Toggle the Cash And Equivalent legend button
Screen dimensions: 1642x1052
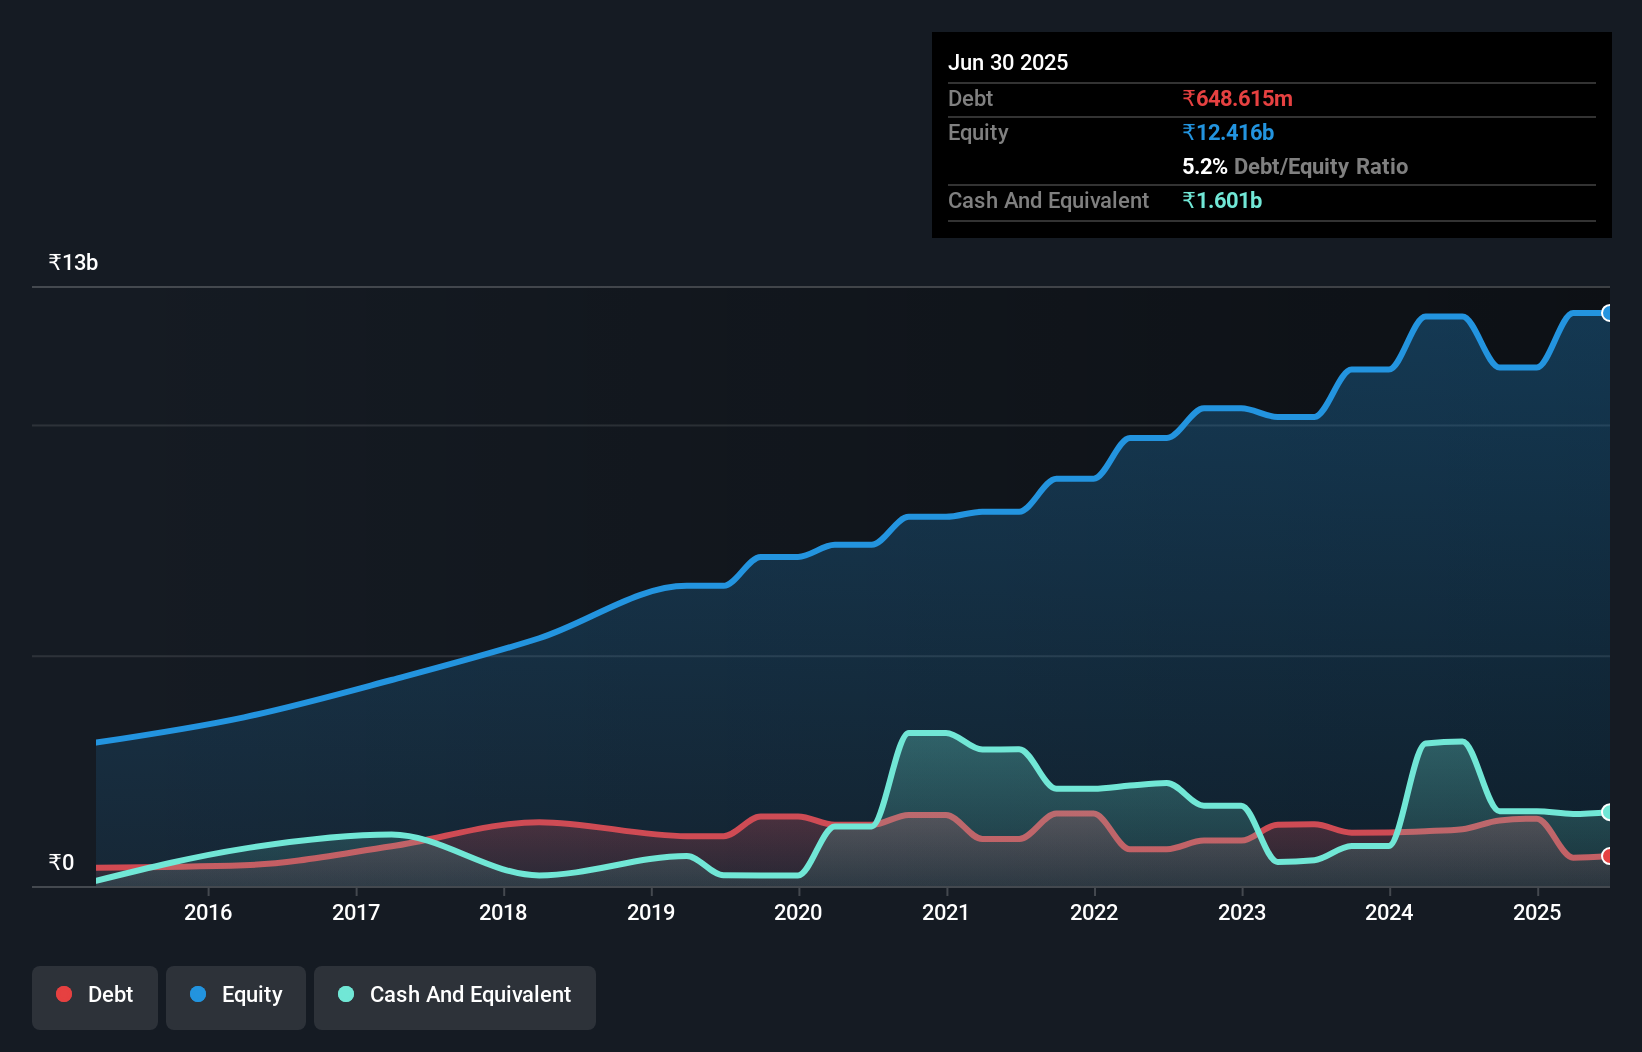(x=455, y=996)
